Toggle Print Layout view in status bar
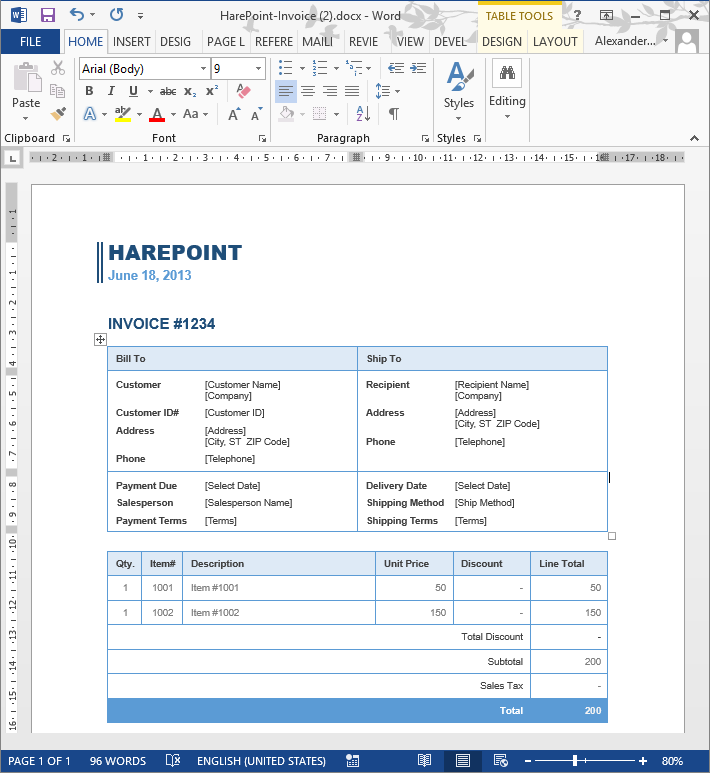This screenshot has width=710, height=773. tap(462, 761)
